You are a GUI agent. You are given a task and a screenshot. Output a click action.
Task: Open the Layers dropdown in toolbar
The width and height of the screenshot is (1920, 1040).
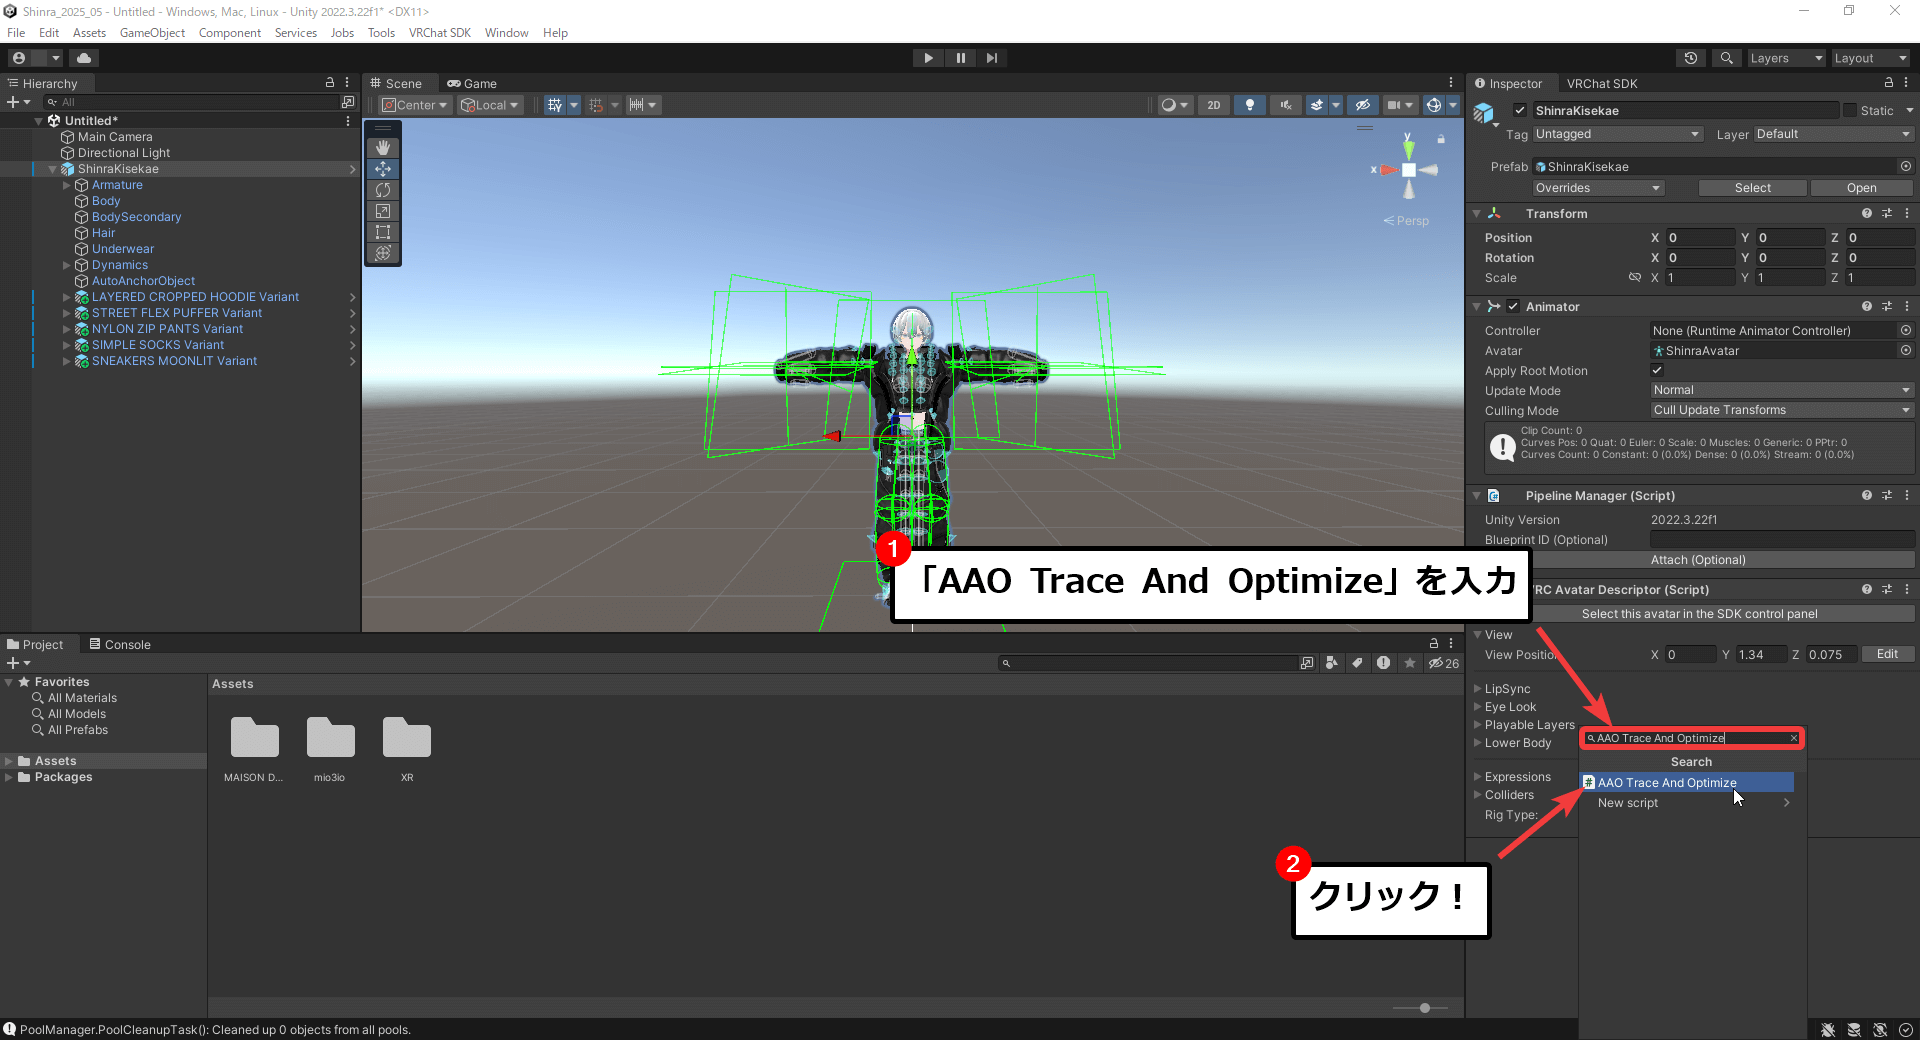(1786, 58)
